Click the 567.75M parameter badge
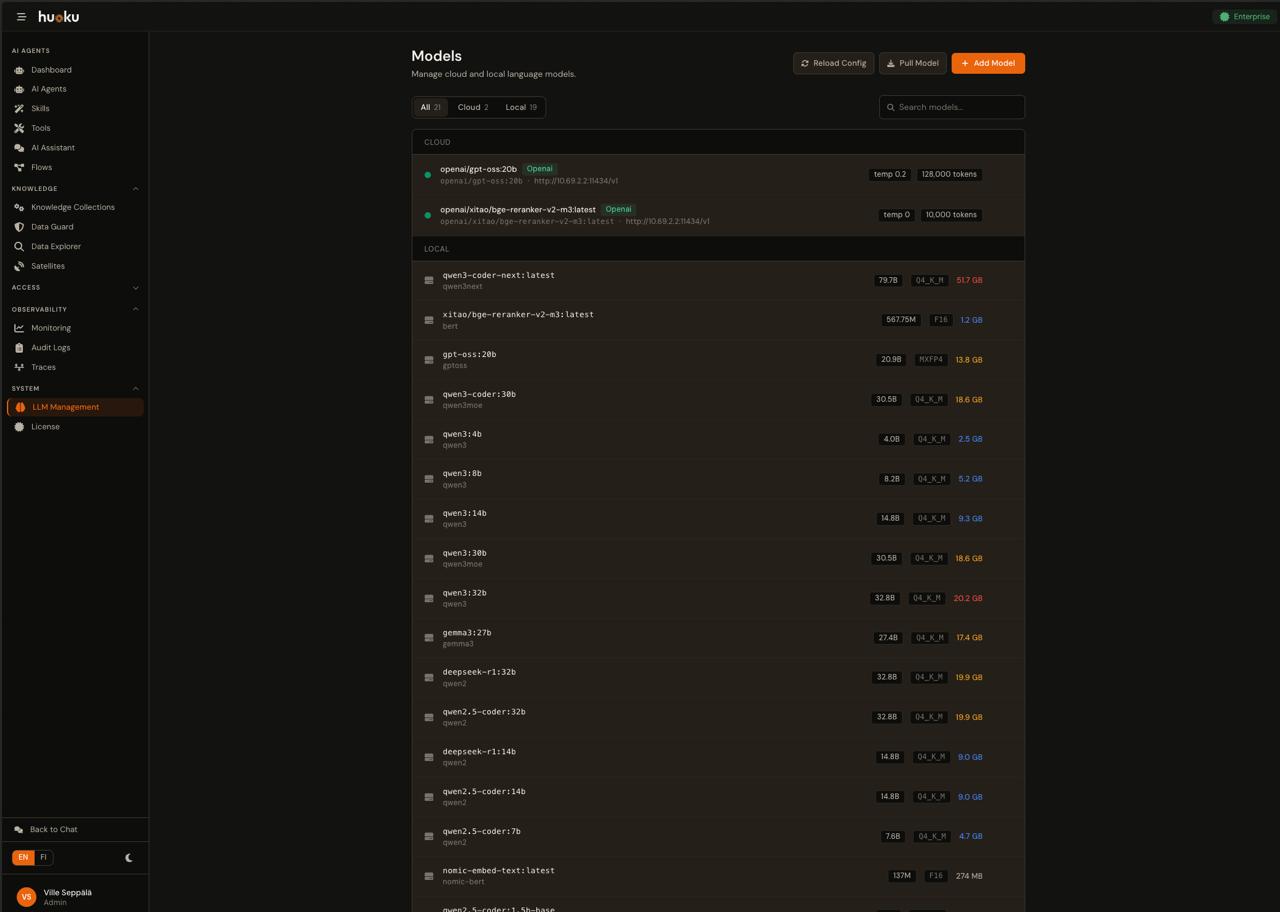This screenshot has height=912, width=1280. [901, 320]
